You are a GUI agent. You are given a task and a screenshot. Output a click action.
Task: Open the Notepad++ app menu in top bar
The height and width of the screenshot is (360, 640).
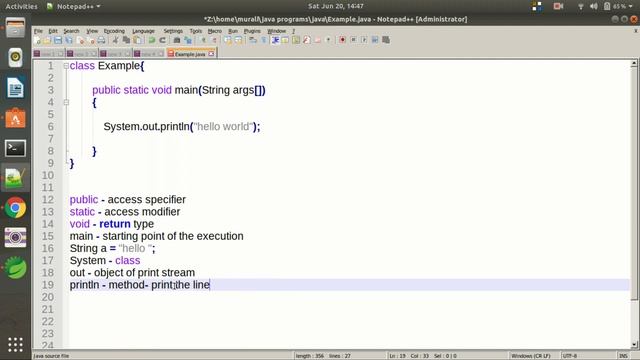(x=73, y=6)
